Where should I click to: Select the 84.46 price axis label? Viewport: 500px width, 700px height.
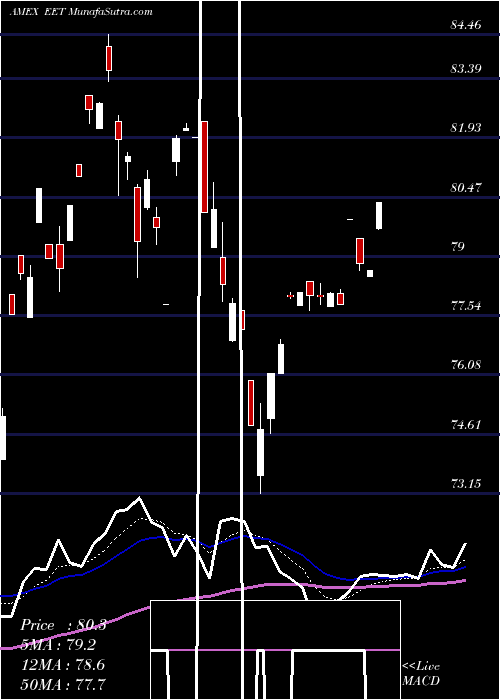click(466, 25)
